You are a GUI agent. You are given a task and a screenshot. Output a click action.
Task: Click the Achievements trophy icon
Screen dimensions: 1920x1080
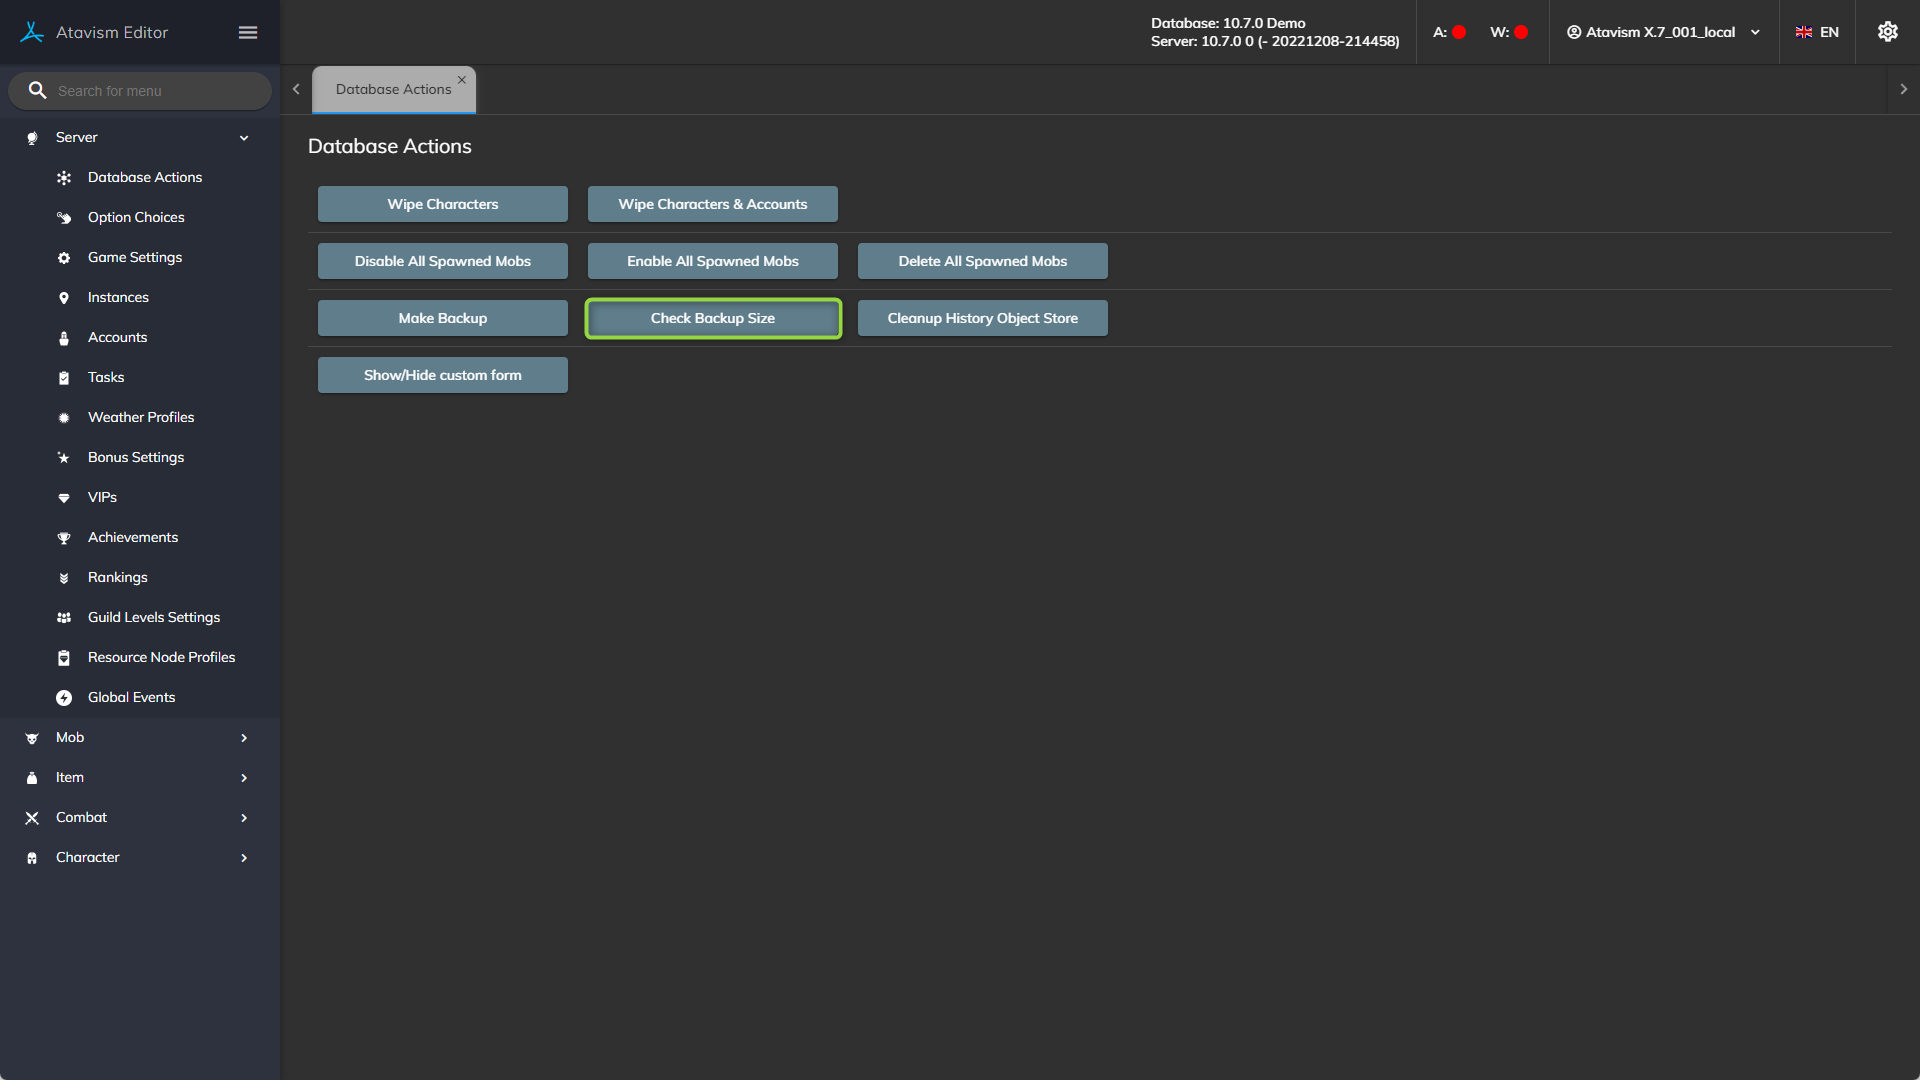(x=64, y=538)
